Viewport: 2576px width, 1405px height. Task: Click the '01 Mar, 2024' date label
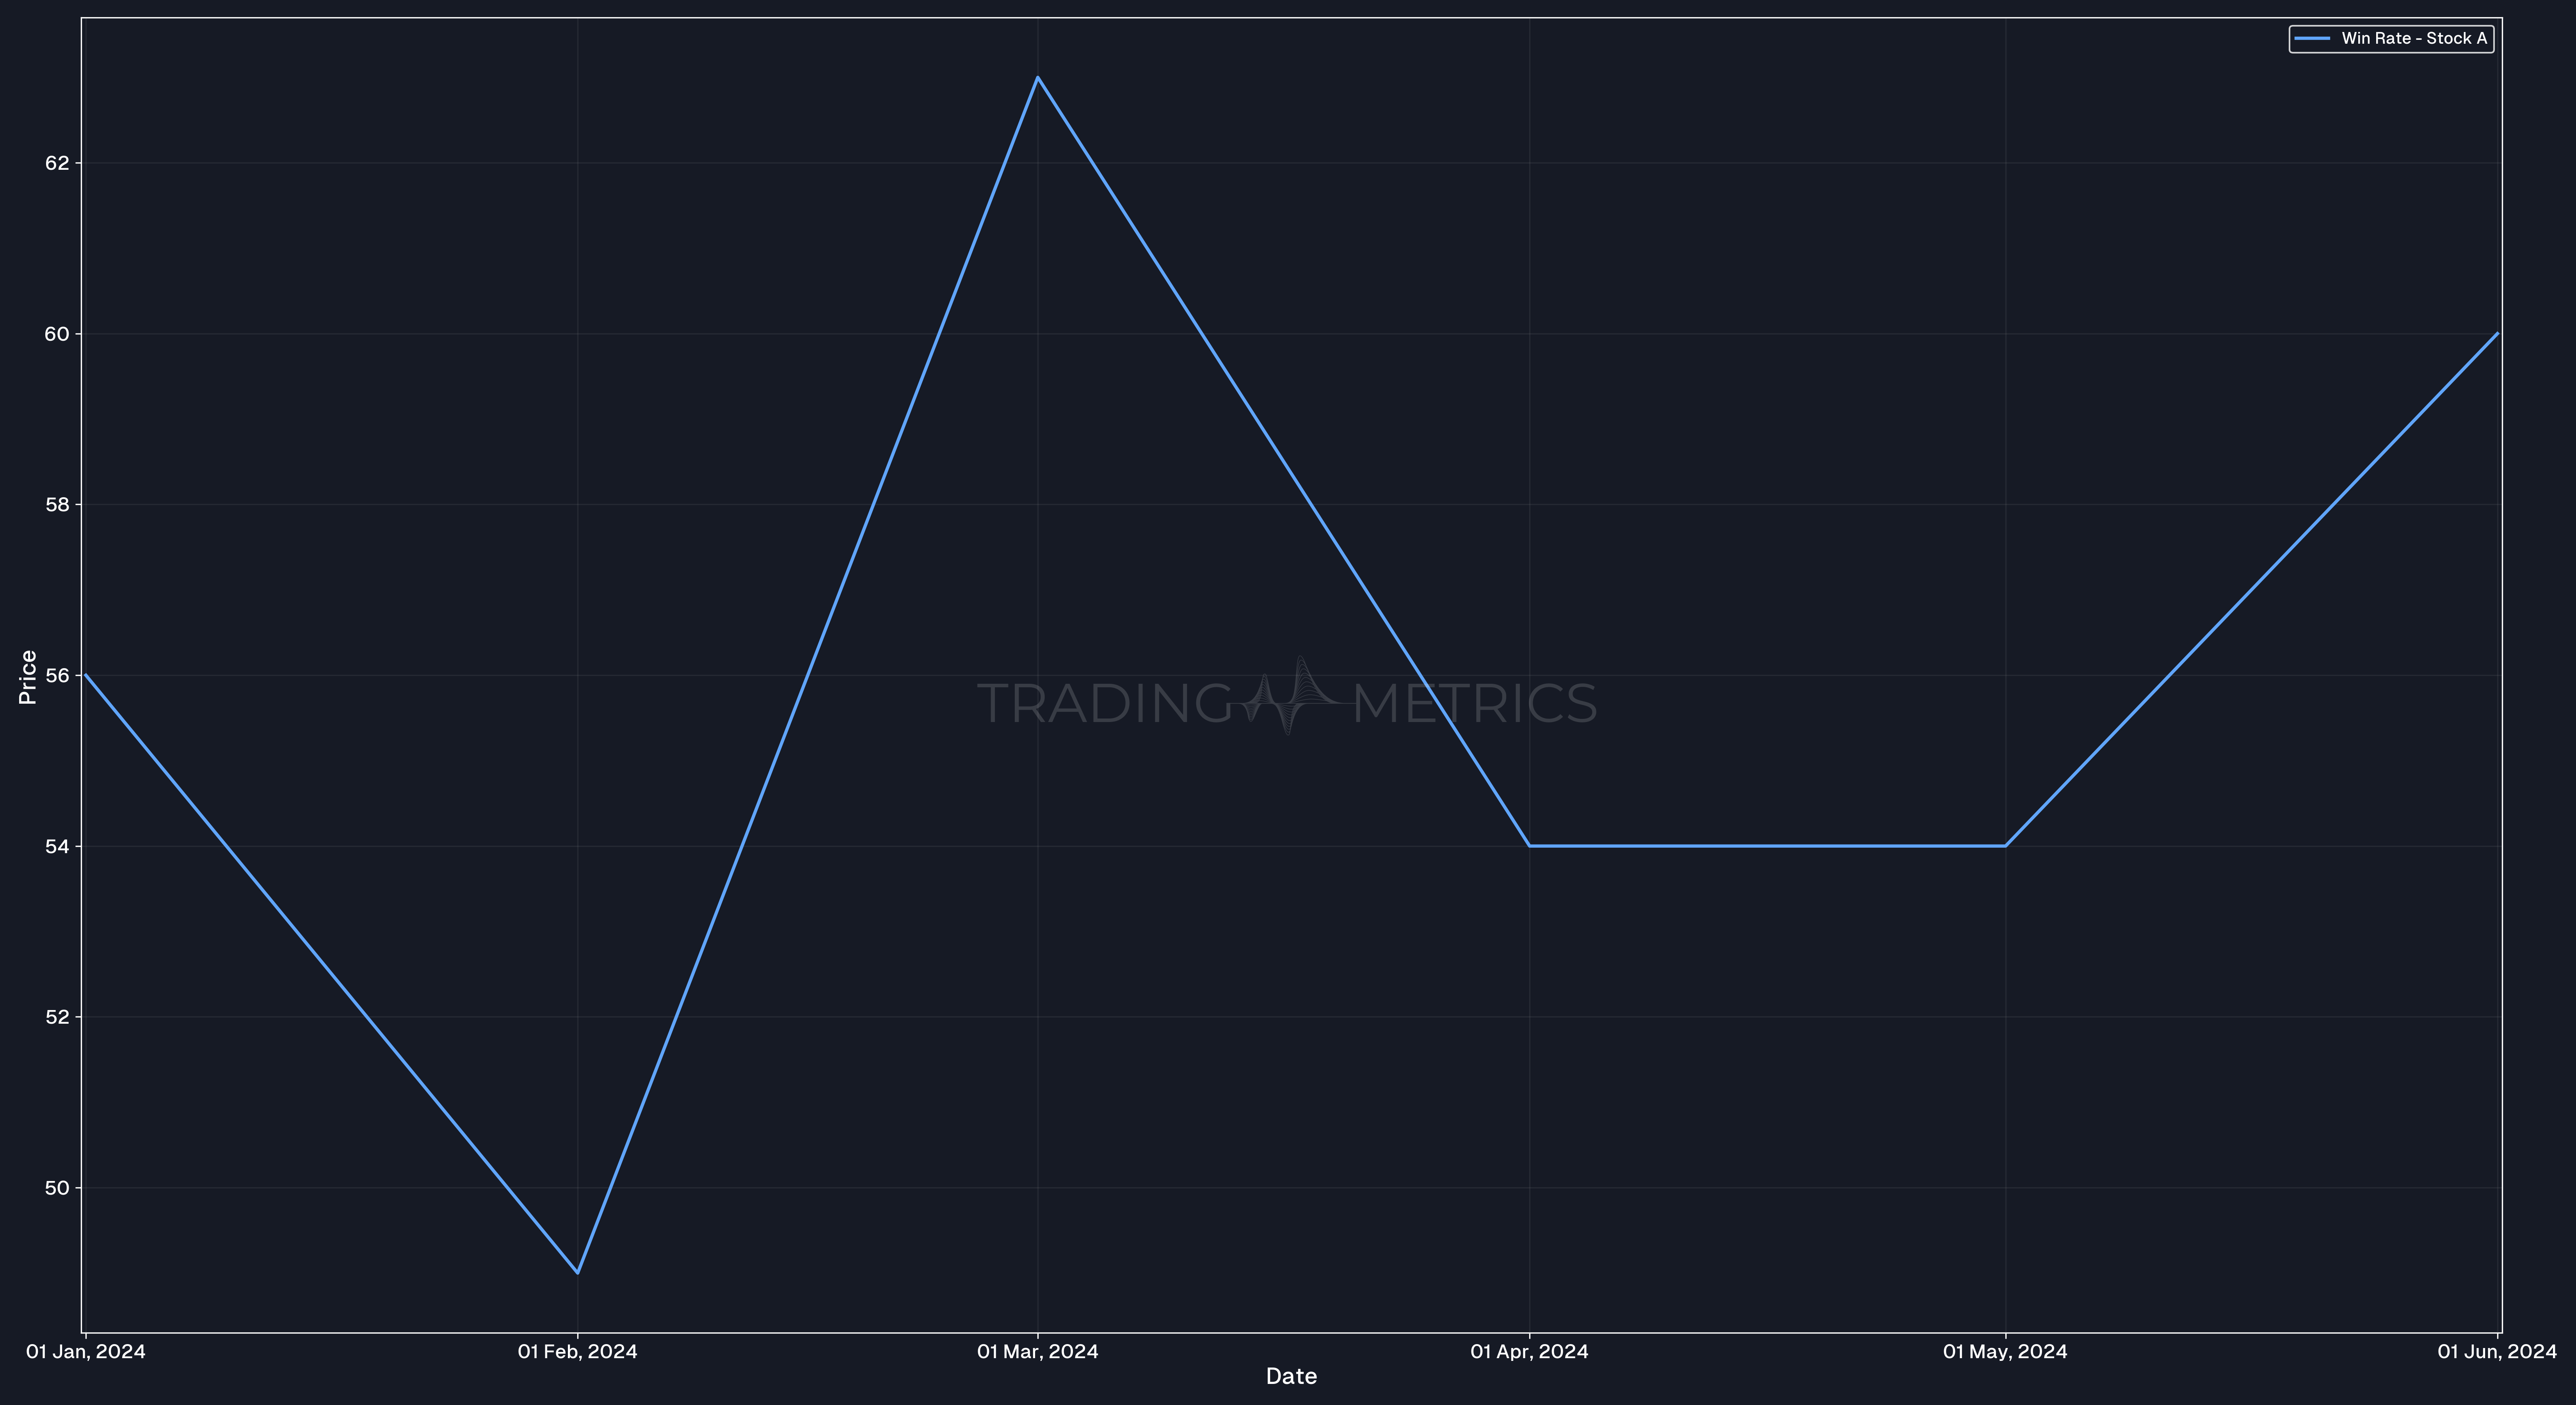1037,1352
